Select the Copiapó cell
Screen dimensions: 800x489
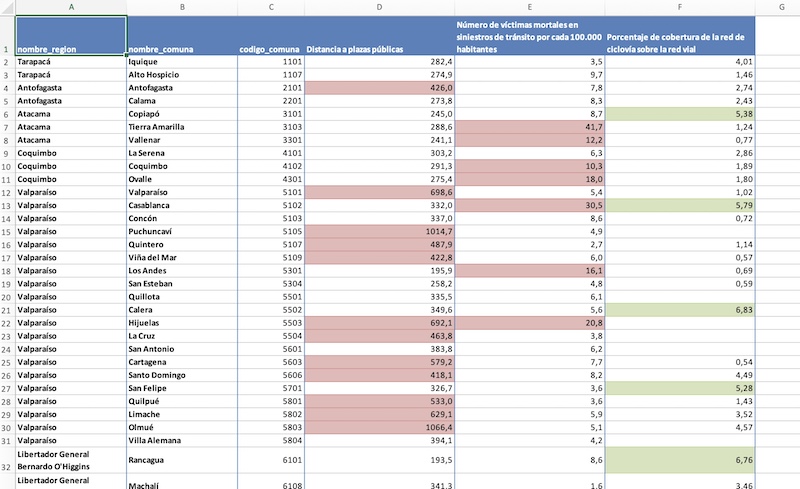(x=182, y=114)
